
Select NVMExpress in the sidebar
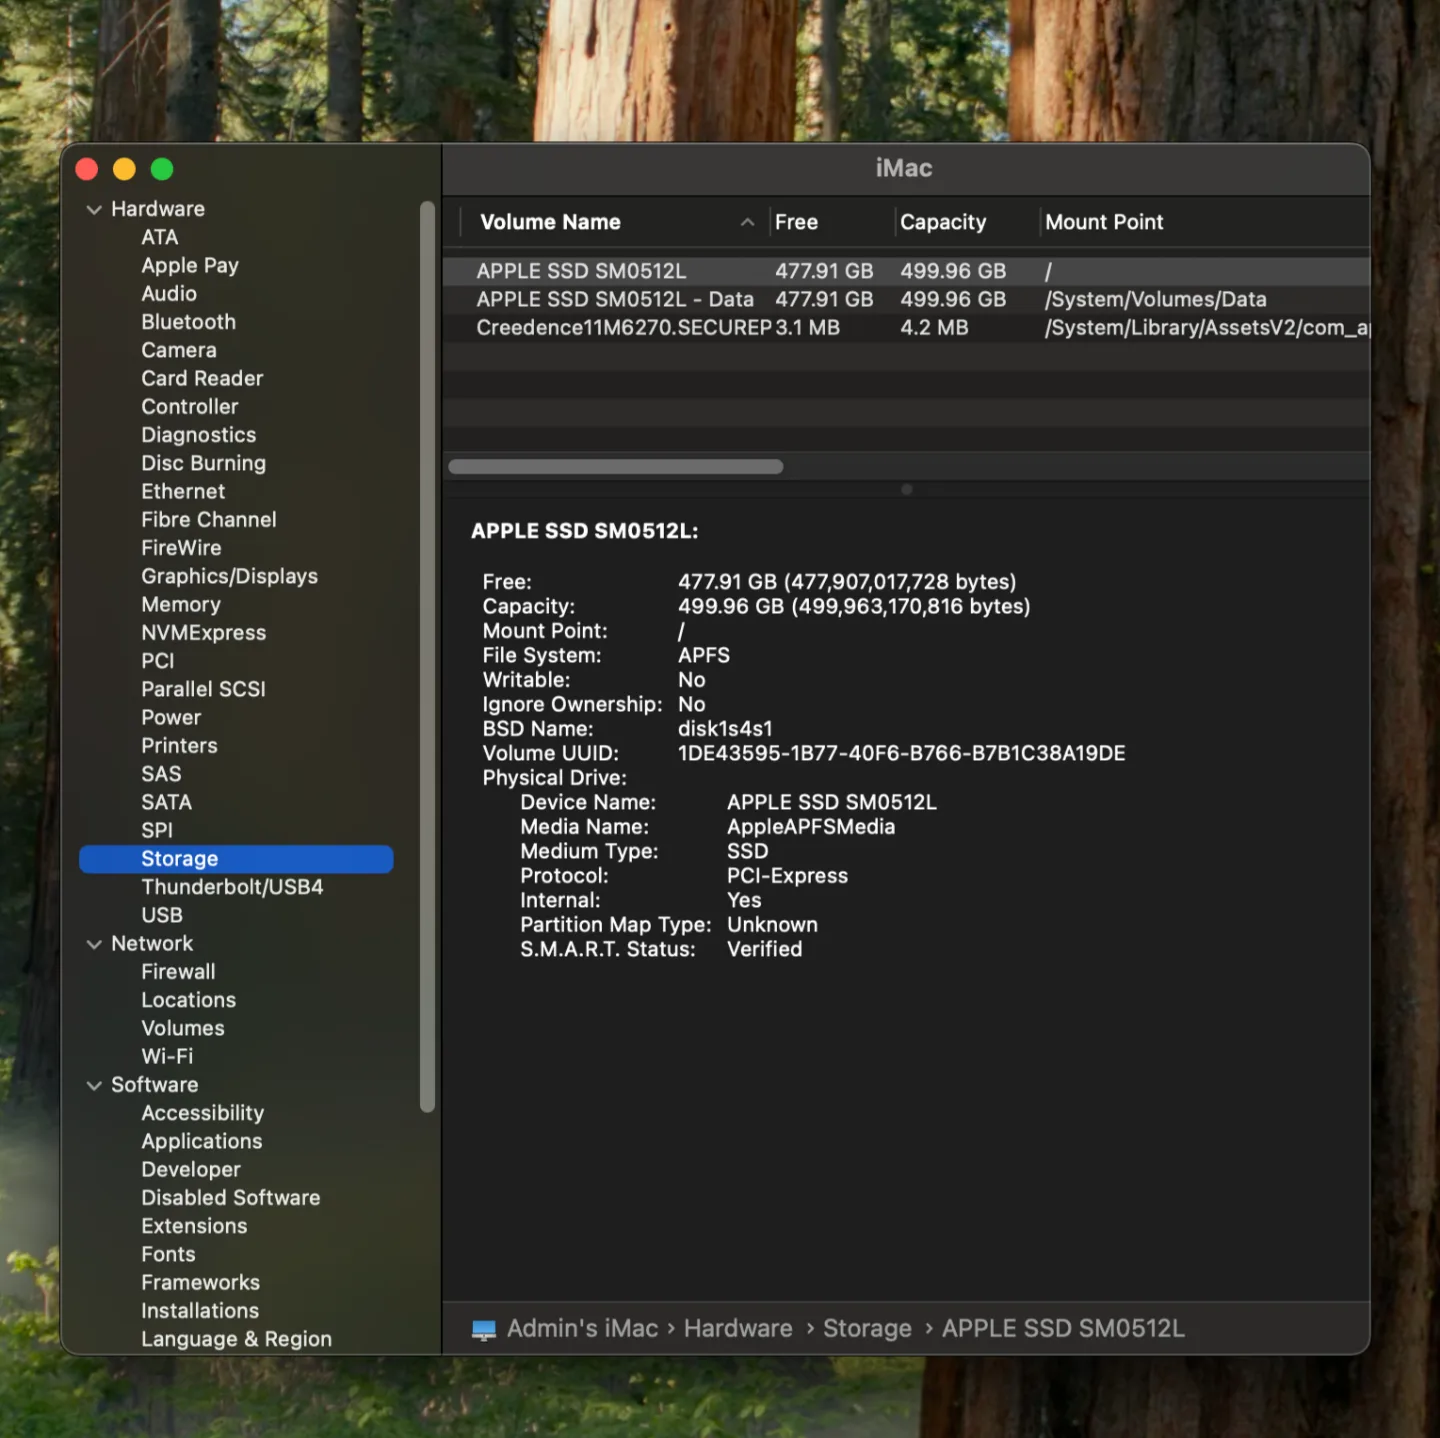tap(203, 632)
